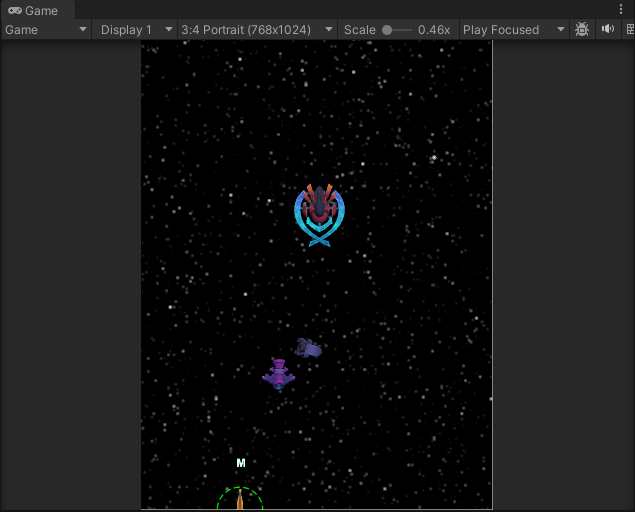Click the bug-shaped debug icon in the toolbar

pos(582,30)
